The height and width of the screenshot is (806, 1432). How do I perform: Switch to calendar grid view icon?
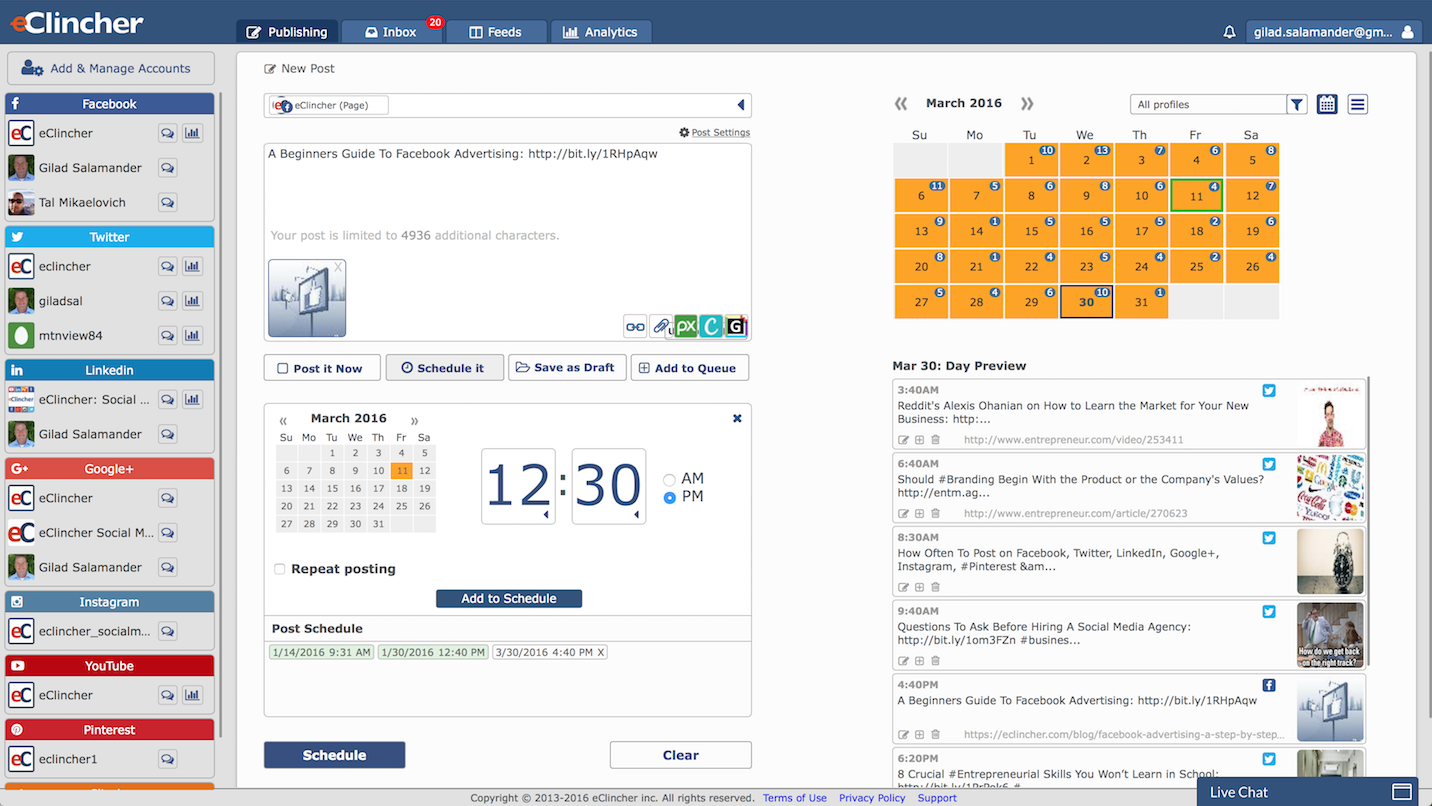1327,104
